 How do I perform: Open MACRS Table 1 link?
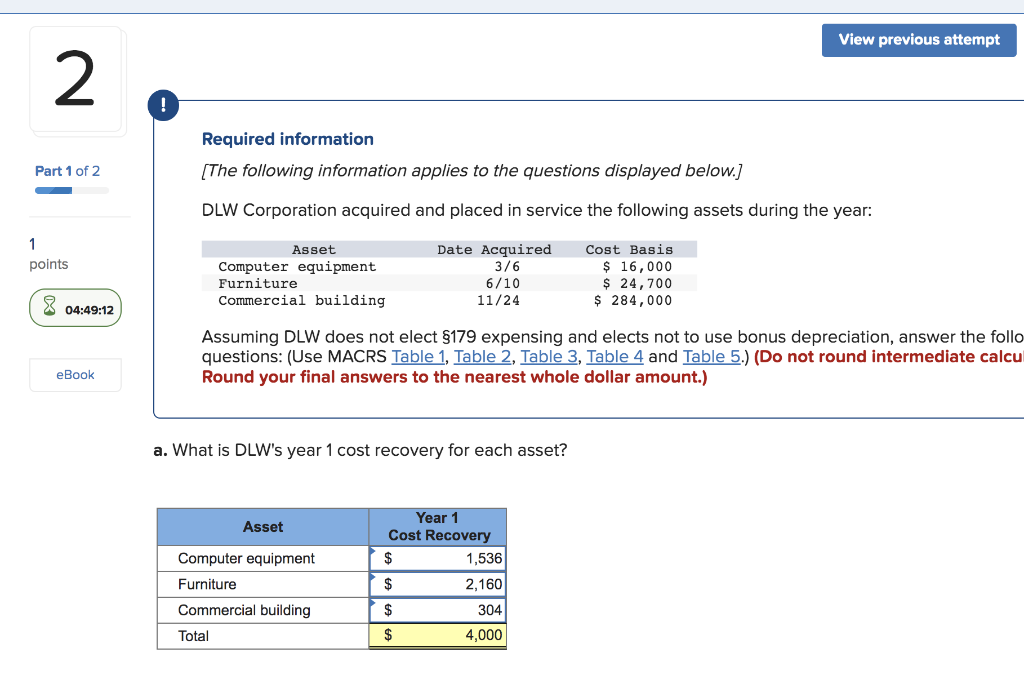click(x=418, y=356)
